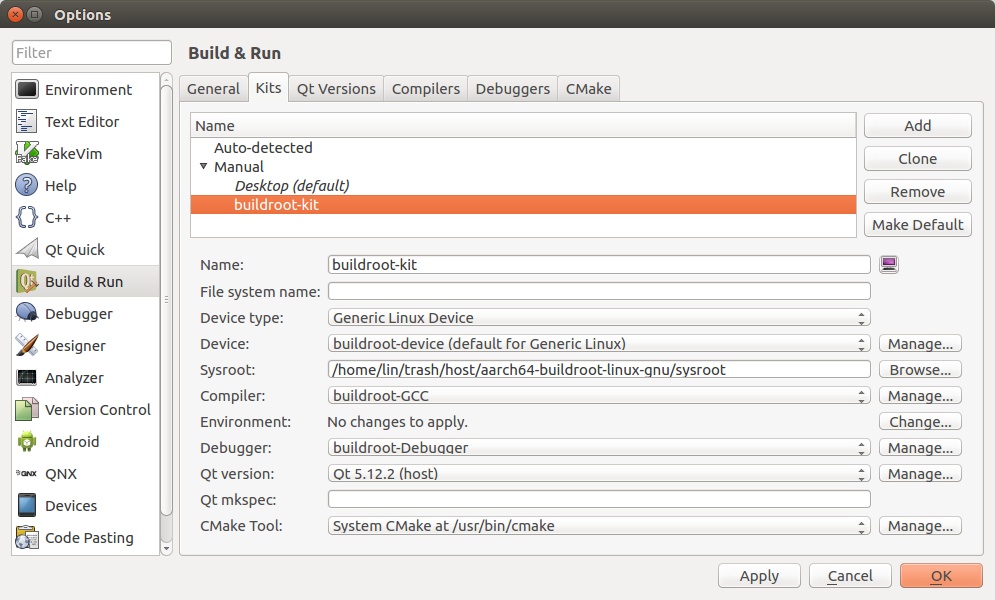Switch to the Qt Versions tab

click(x=336, y=89)
